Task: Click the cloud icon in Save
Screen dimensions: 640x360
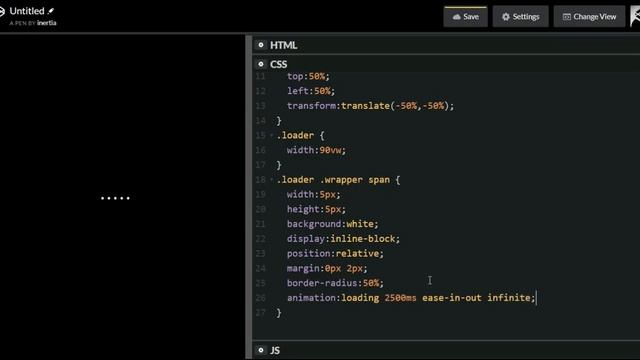Action: point(457,17)
